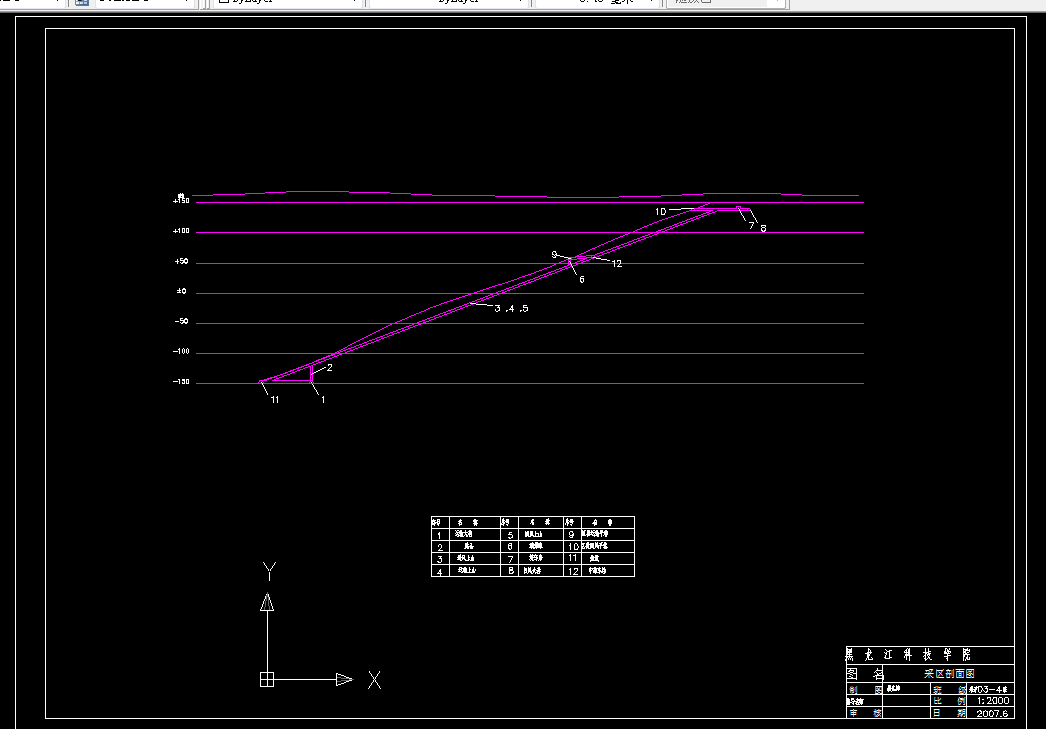
Task: Select callout number 2 above the -150 line
Action: [x=330, y=368]
